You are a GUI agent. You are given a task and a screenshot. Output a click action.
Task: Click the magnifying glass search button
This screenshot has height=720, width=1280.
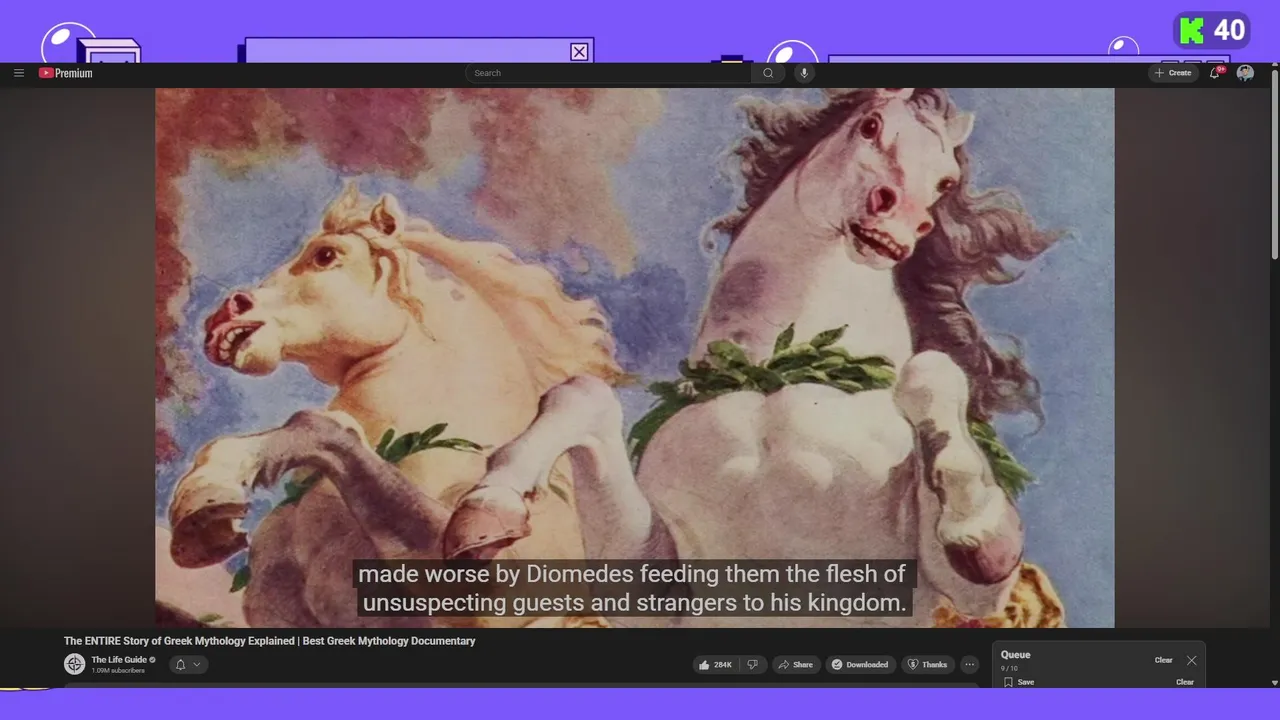[768, 73]
